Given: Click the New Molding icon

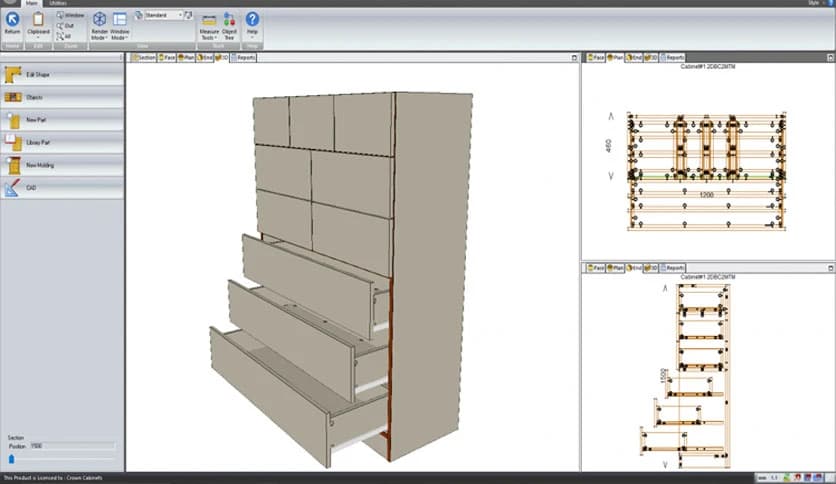Looking at the screenshot, I should pos(14,164).
